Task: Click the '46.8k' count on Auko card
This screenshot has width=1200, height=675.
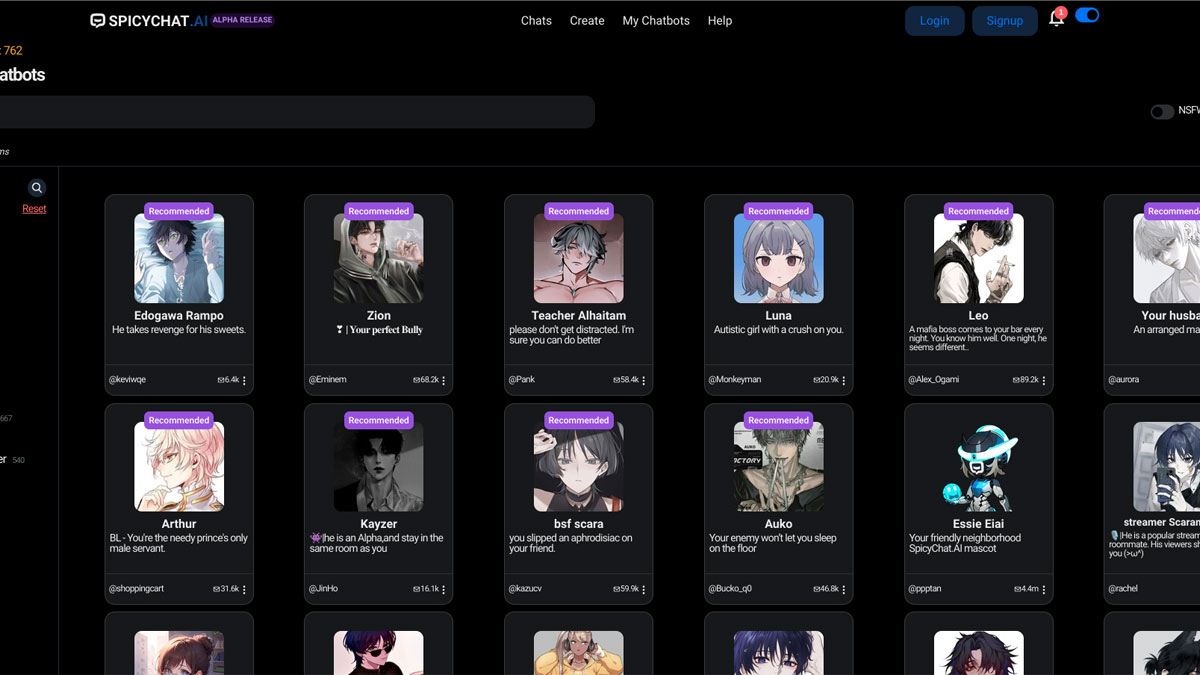Action: pos(830,589)
